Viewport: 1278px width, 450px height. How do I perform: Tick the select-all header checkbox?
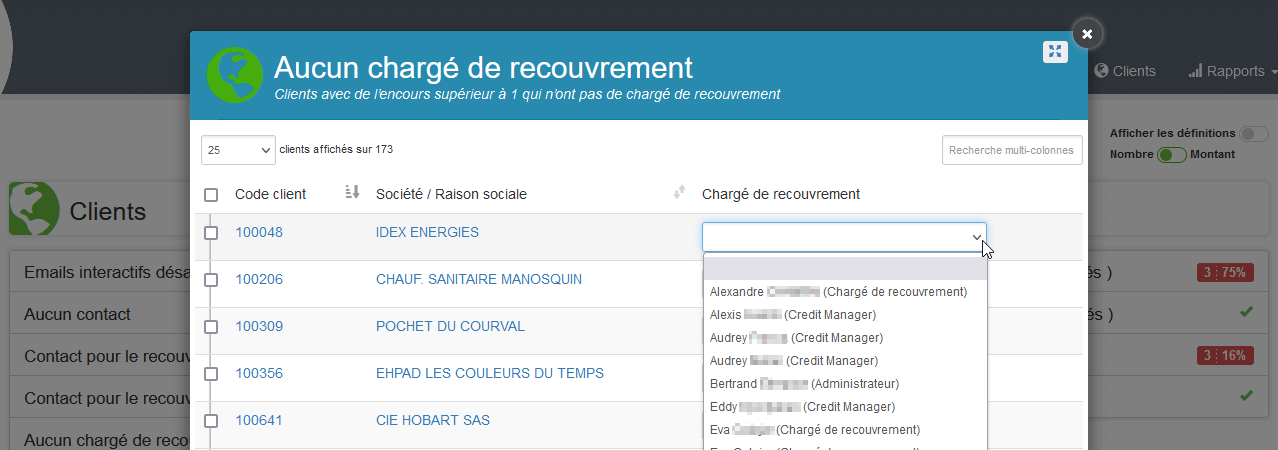(x=211, y=195)
